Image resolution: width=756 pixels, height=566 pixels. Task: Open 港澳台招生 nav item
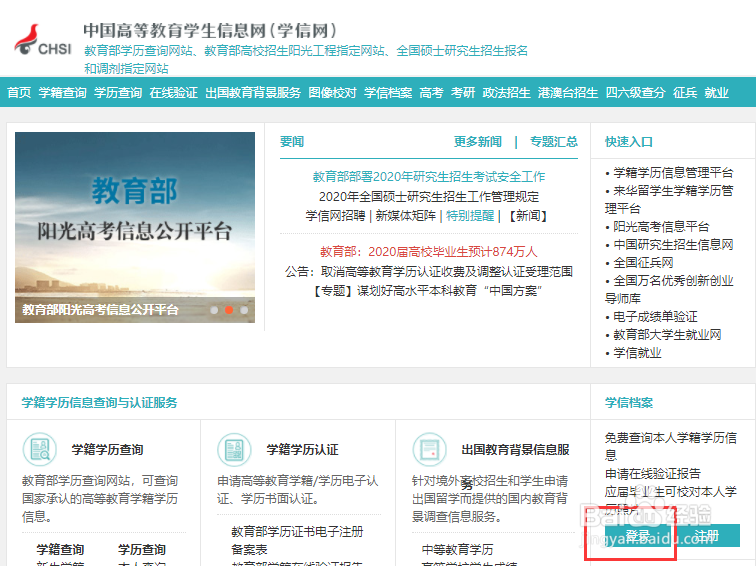click(x=568, y=93)
